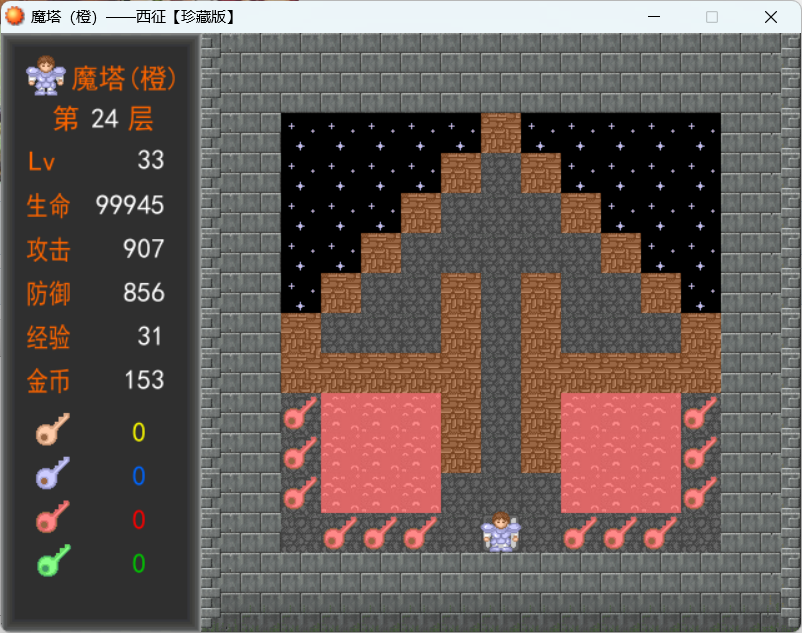This screenshot has width=802, height=633.
Task: Click the 攻击 label
Action: pos(48,250)
